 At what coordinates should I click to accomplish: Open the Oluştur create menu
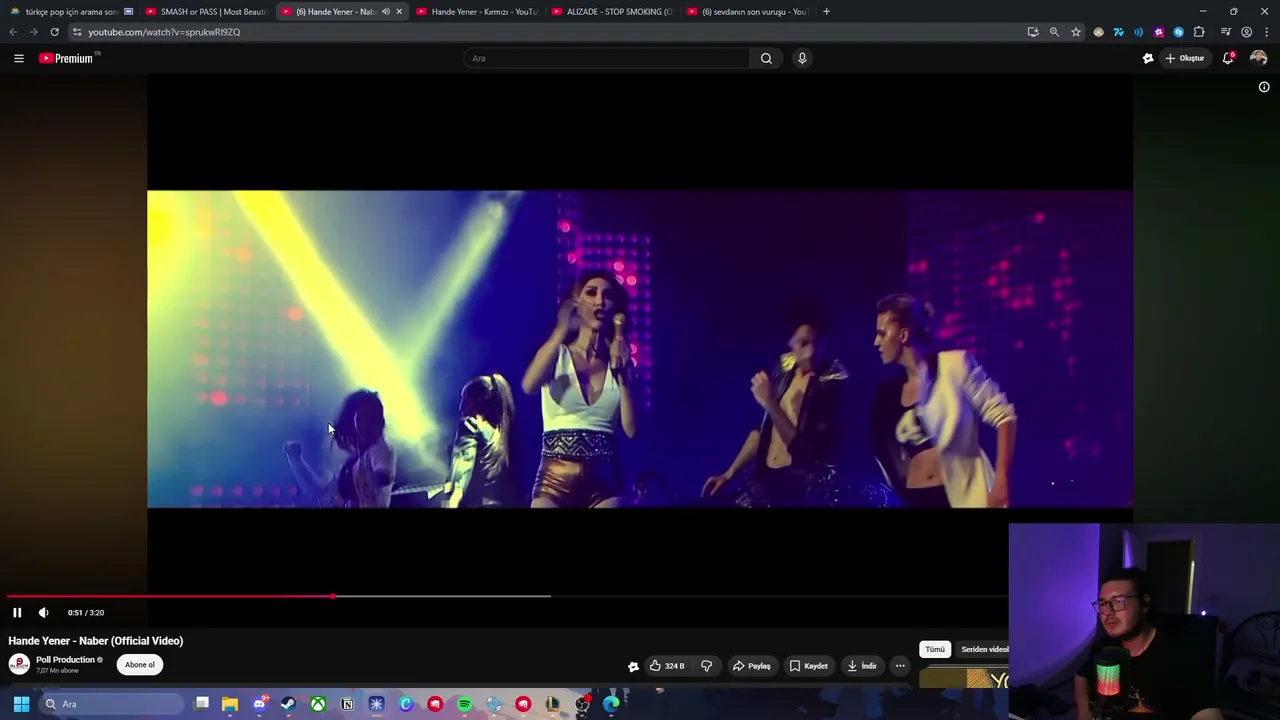pos(1185,58)
